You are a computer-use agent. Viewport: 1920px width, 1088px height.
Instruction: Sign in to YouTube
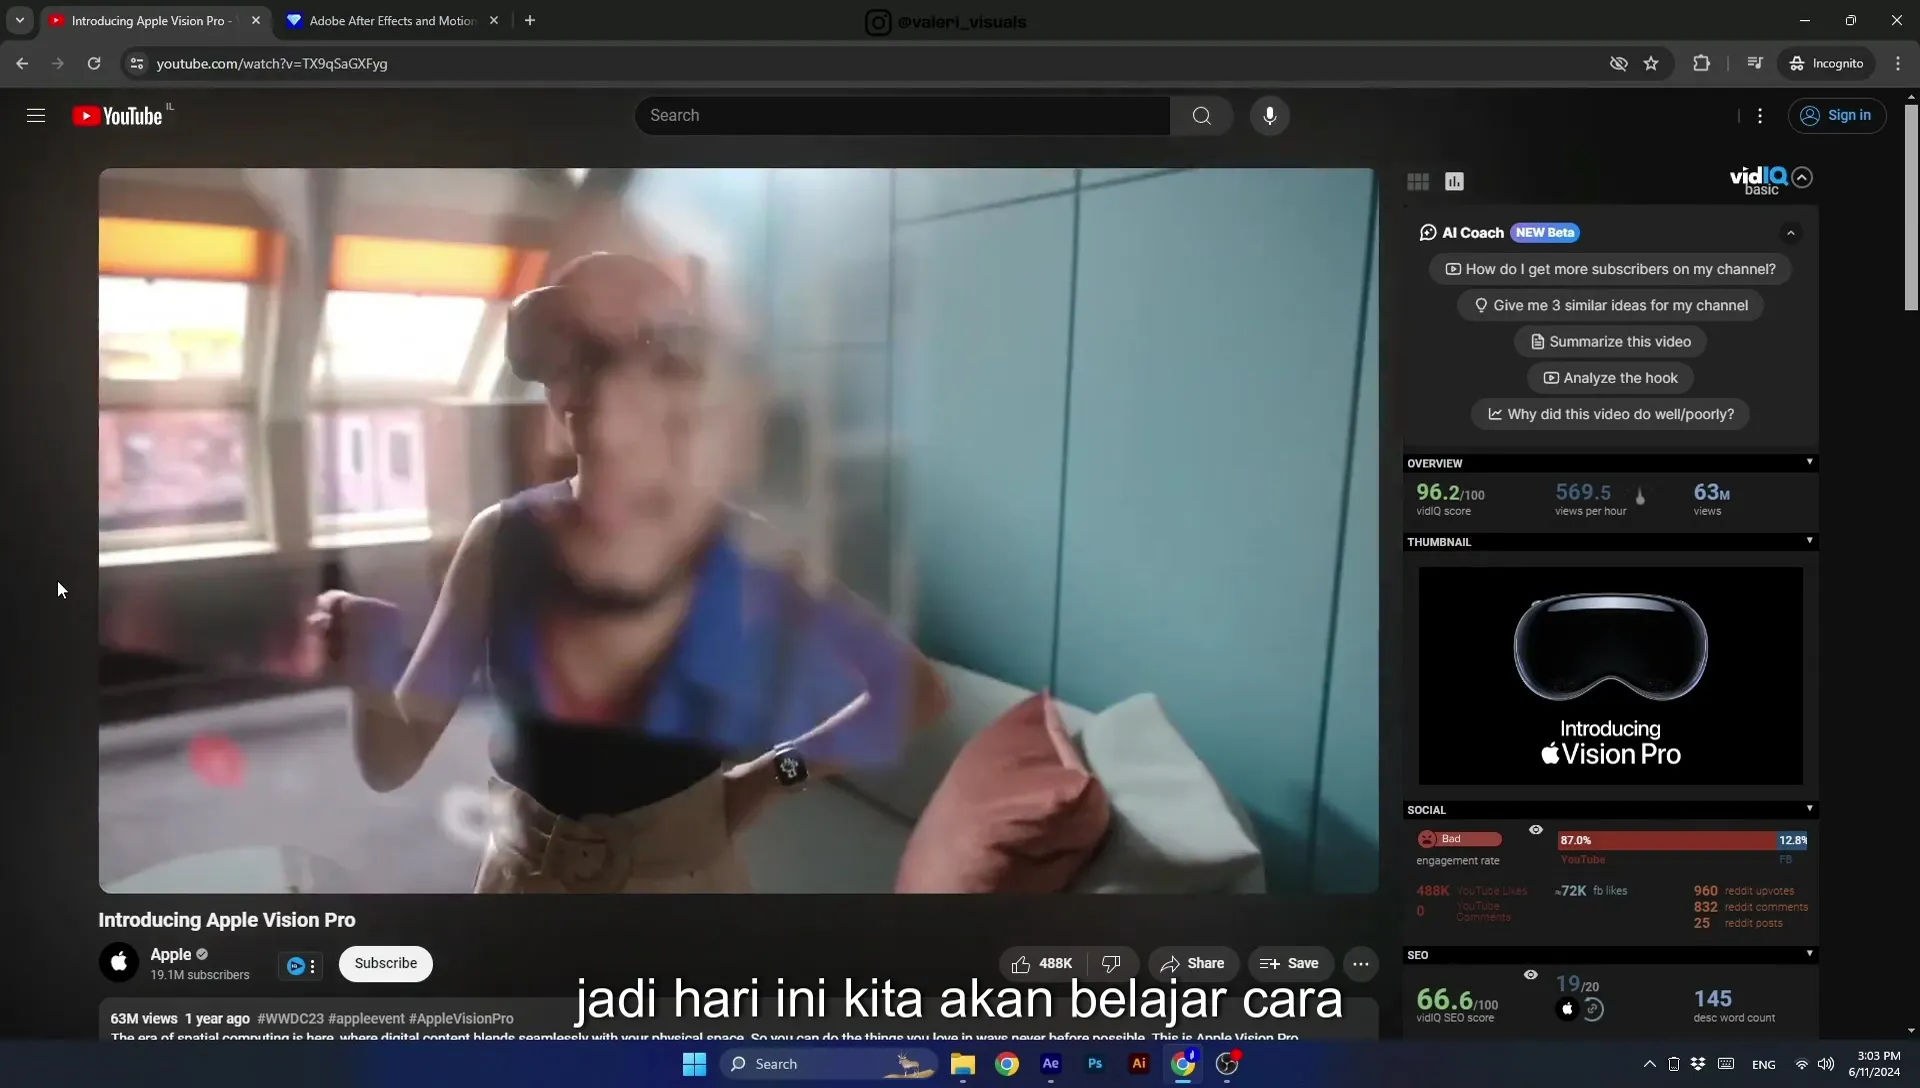click(1836, 116)
